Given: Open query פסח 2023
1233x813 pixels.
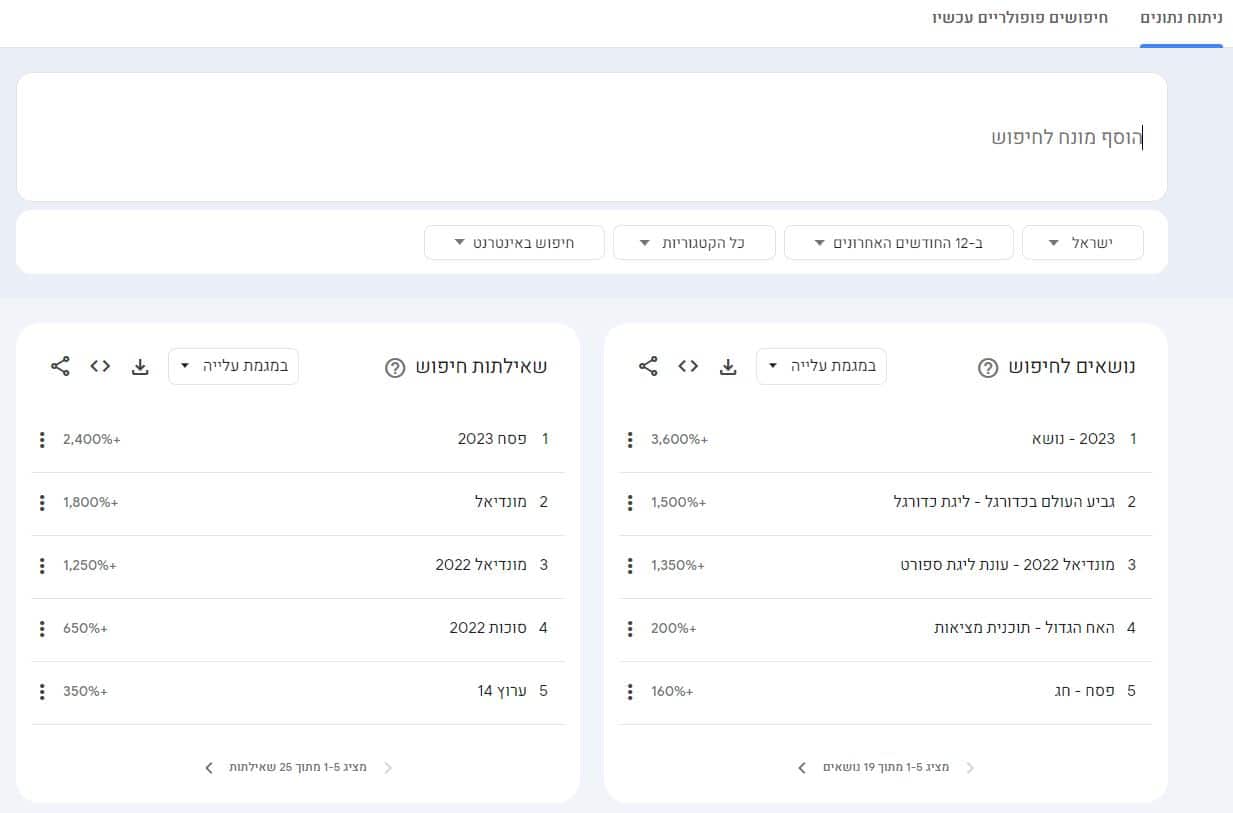Looking at the screenshot, I should (492, 439).
